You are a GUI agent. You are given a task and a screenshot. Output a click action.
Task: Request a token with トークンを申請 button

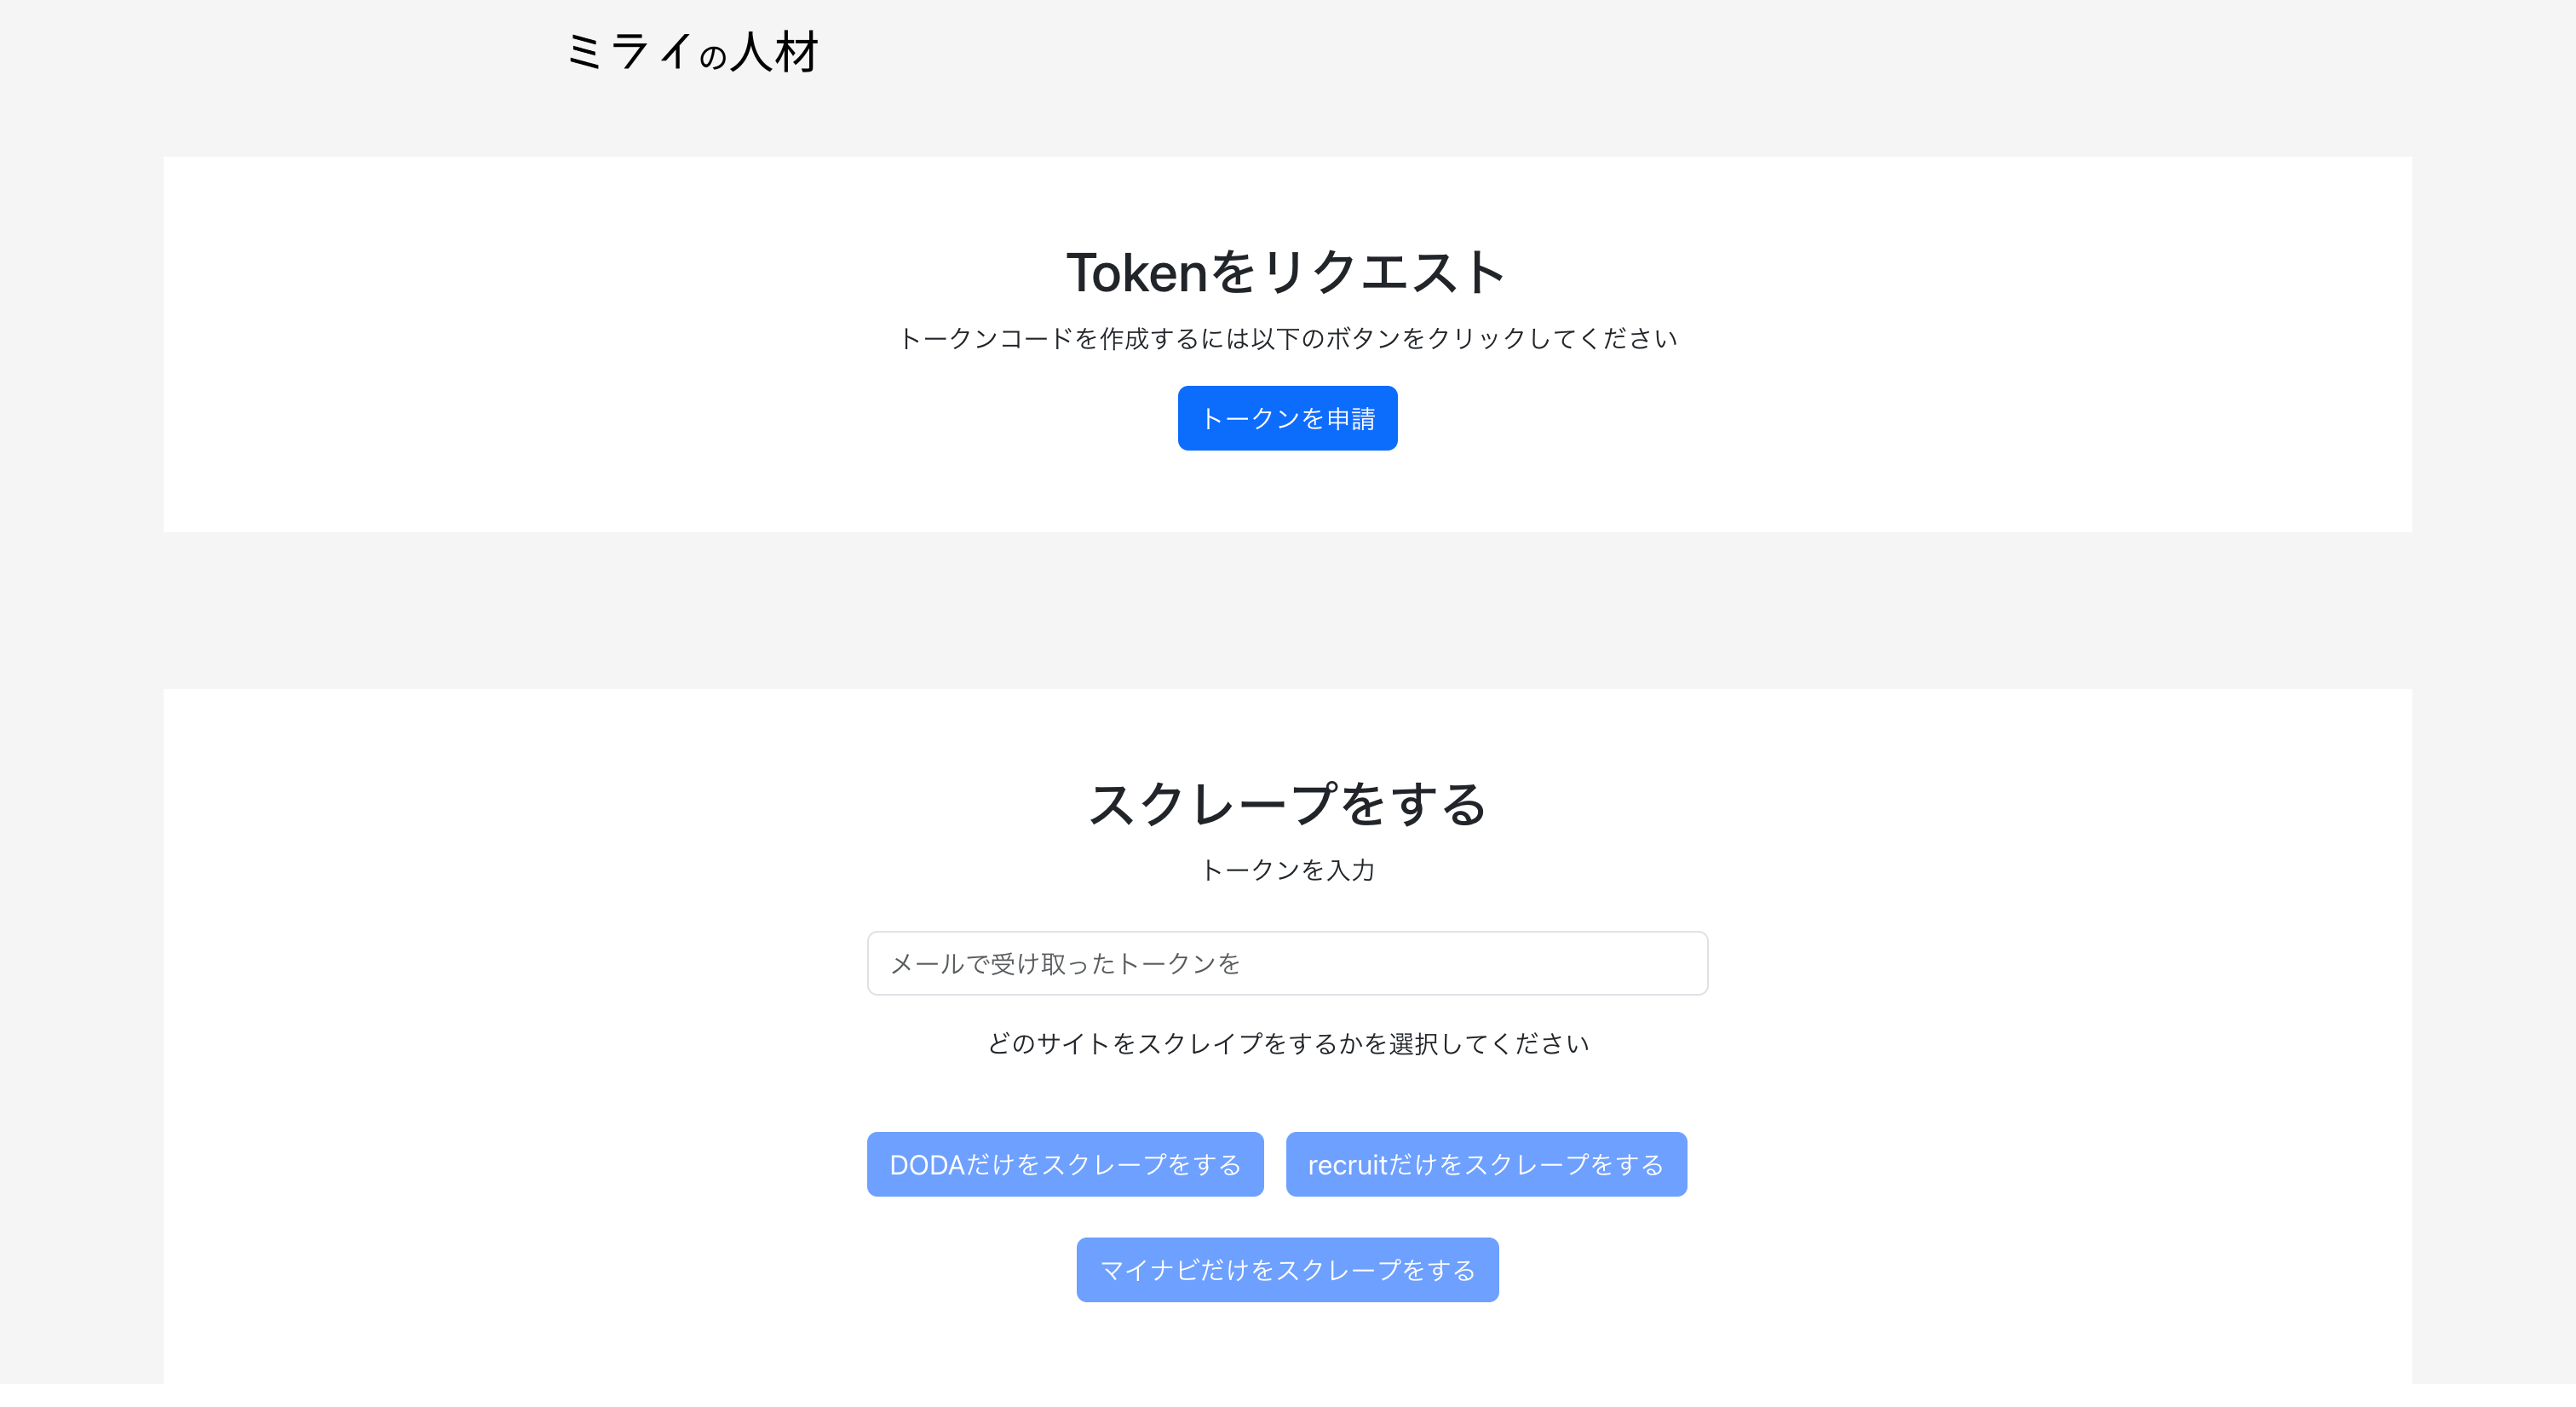(x=1287, y=418)
